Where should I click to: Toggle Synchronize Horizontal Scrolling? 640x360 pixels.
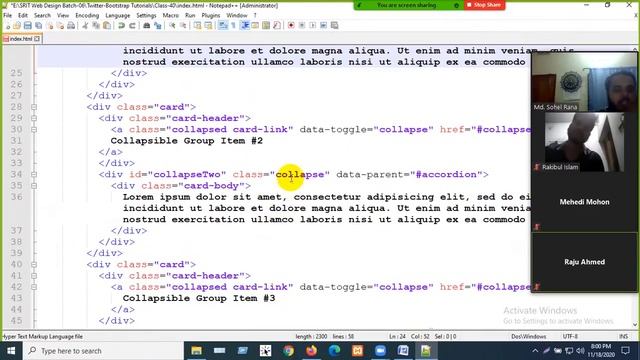click(208, 25)
